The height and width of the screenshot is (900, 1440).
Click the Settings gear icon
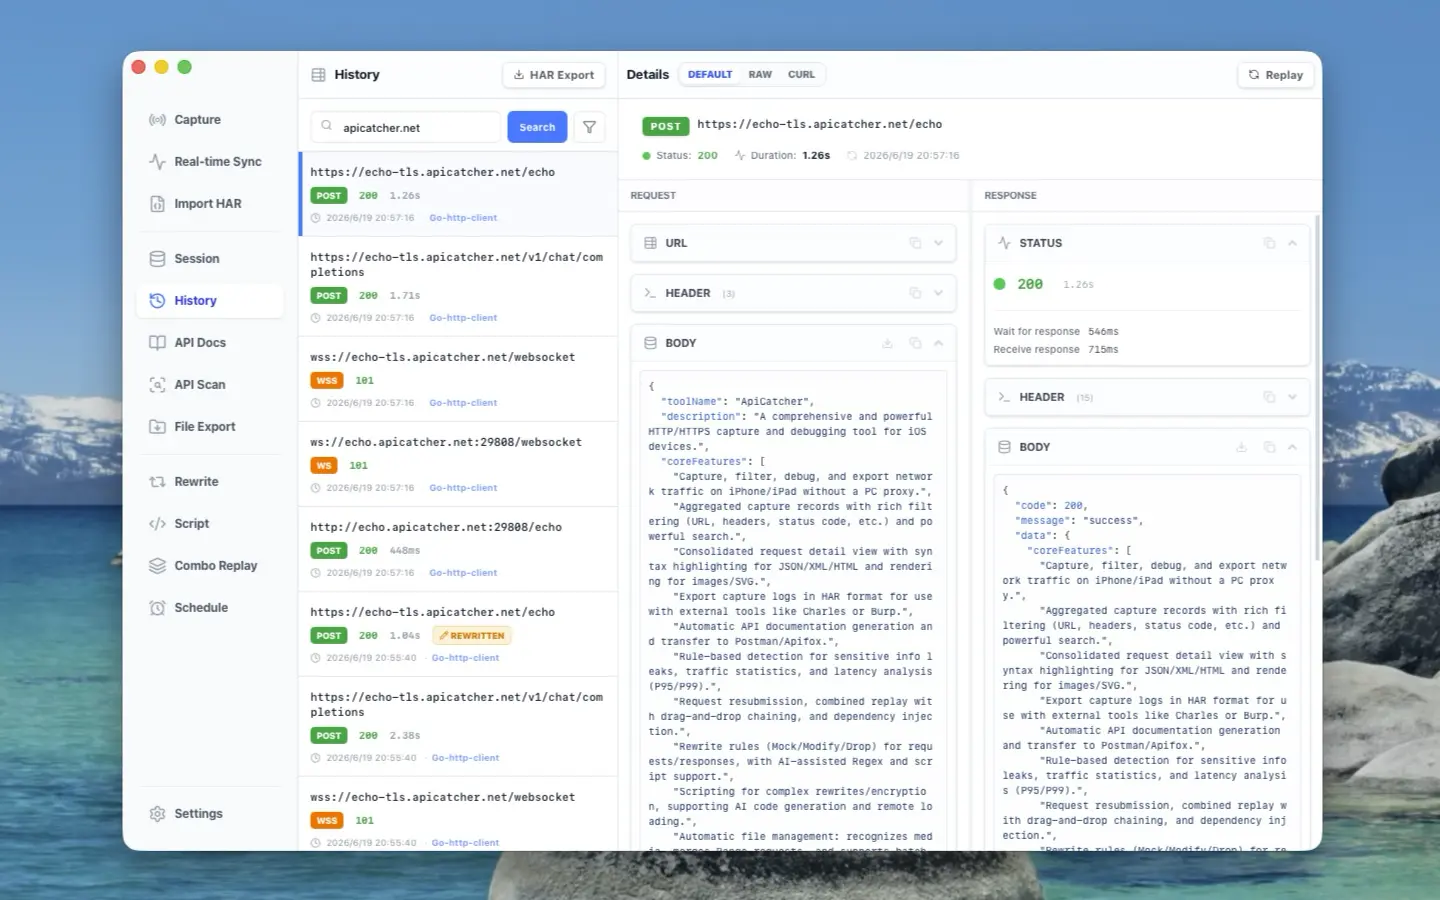coord(157,814)
